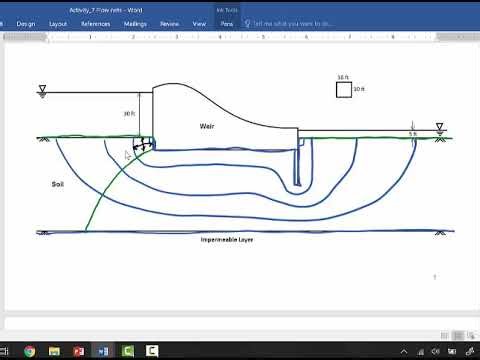The width and height of the screenshot is (480, 360).
Task: Click the page number 1 on the page
Action: (x=435, y=277)
